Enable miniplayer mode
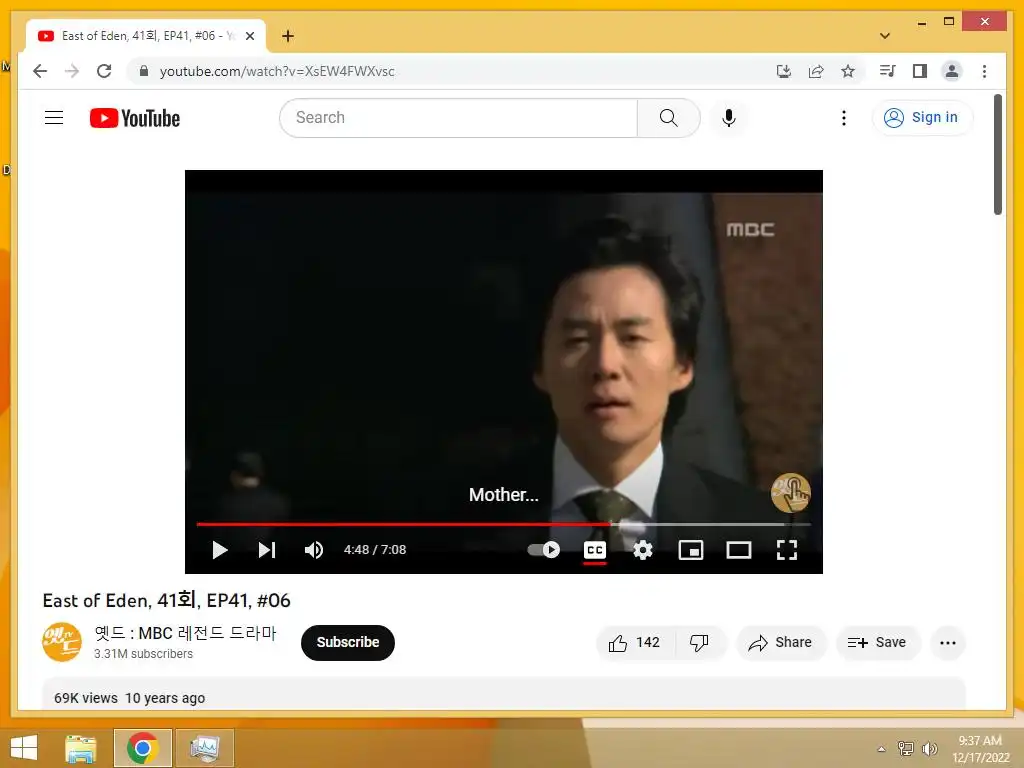1024x768 pixels. click(690, 550)
